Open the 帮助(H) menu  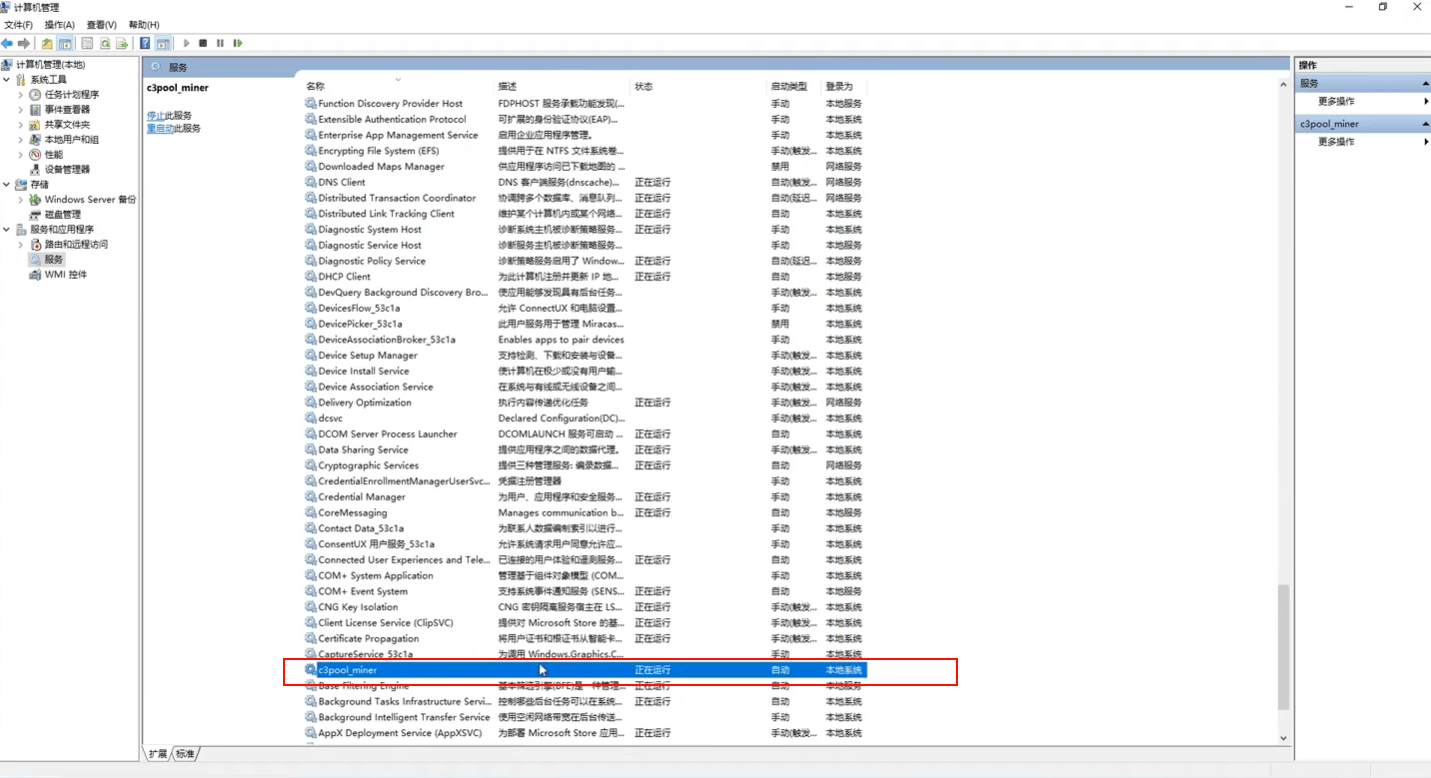pyautogui.click(x=144, y=24)
